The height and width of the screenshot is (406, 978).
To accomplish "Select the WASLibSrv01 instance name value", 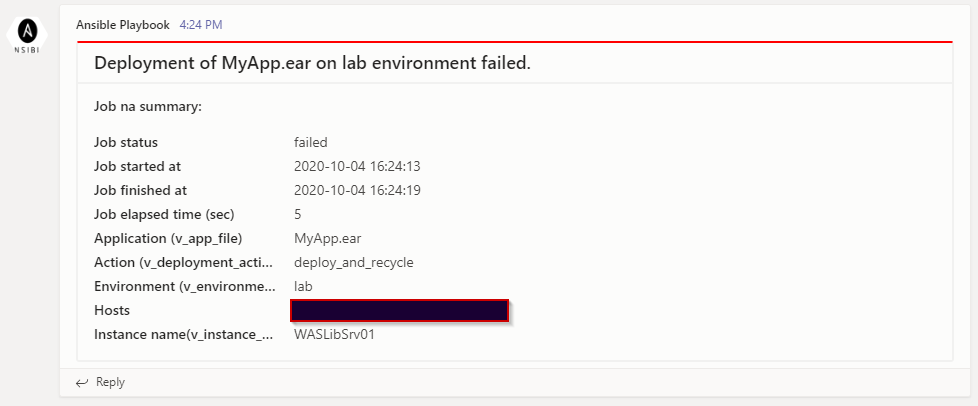I will coord(335,334).
